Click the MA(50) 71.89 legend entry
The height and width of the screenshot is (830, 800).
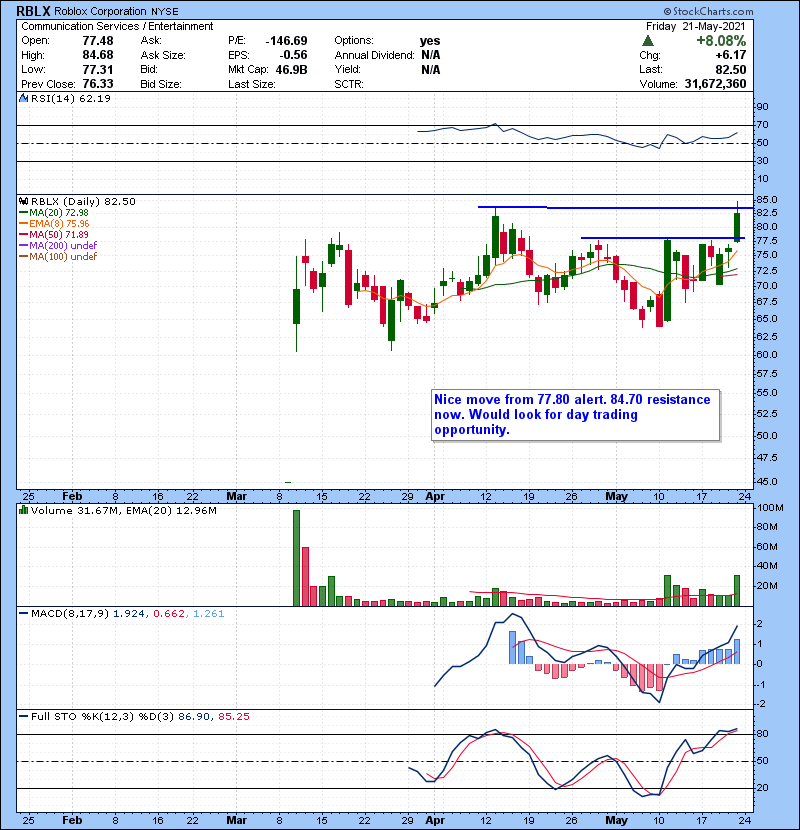point(54,234)
